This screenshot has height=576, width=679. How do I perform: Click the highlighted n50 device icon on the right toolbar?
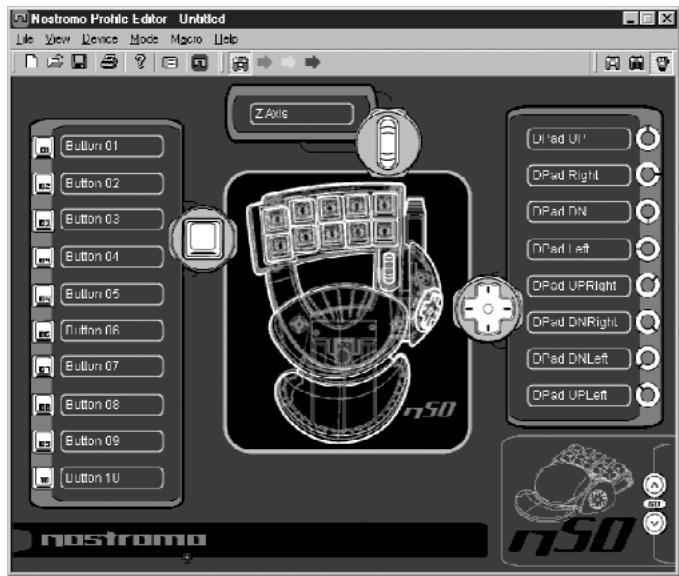[x=662, y=63]
